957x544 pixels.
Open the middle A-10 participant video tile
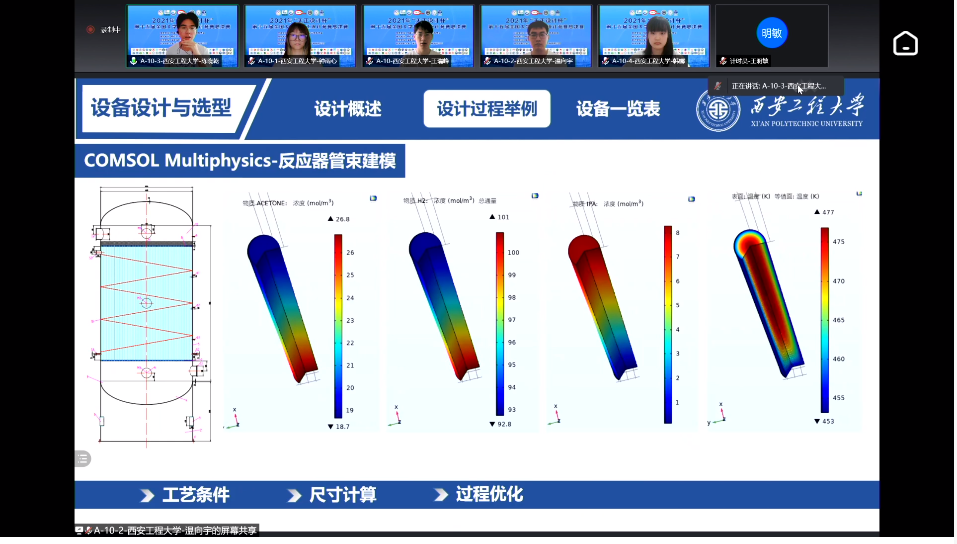click(418, 36)
